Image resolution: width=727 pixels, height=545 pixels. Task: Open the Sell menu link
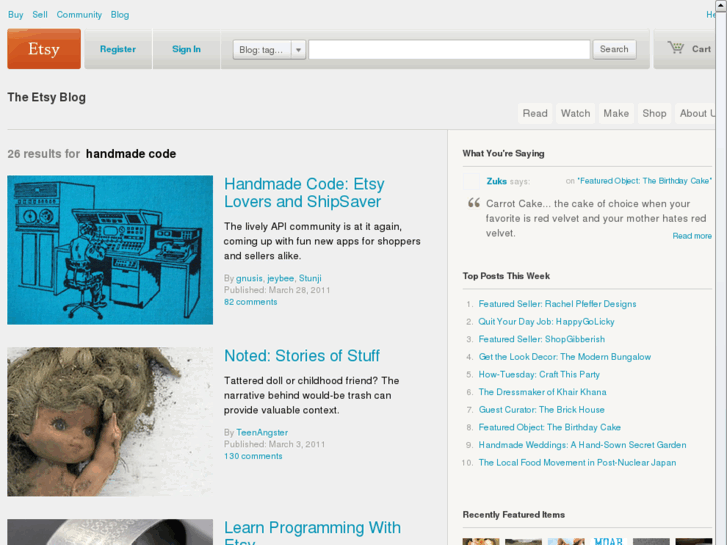click(40, 15)
